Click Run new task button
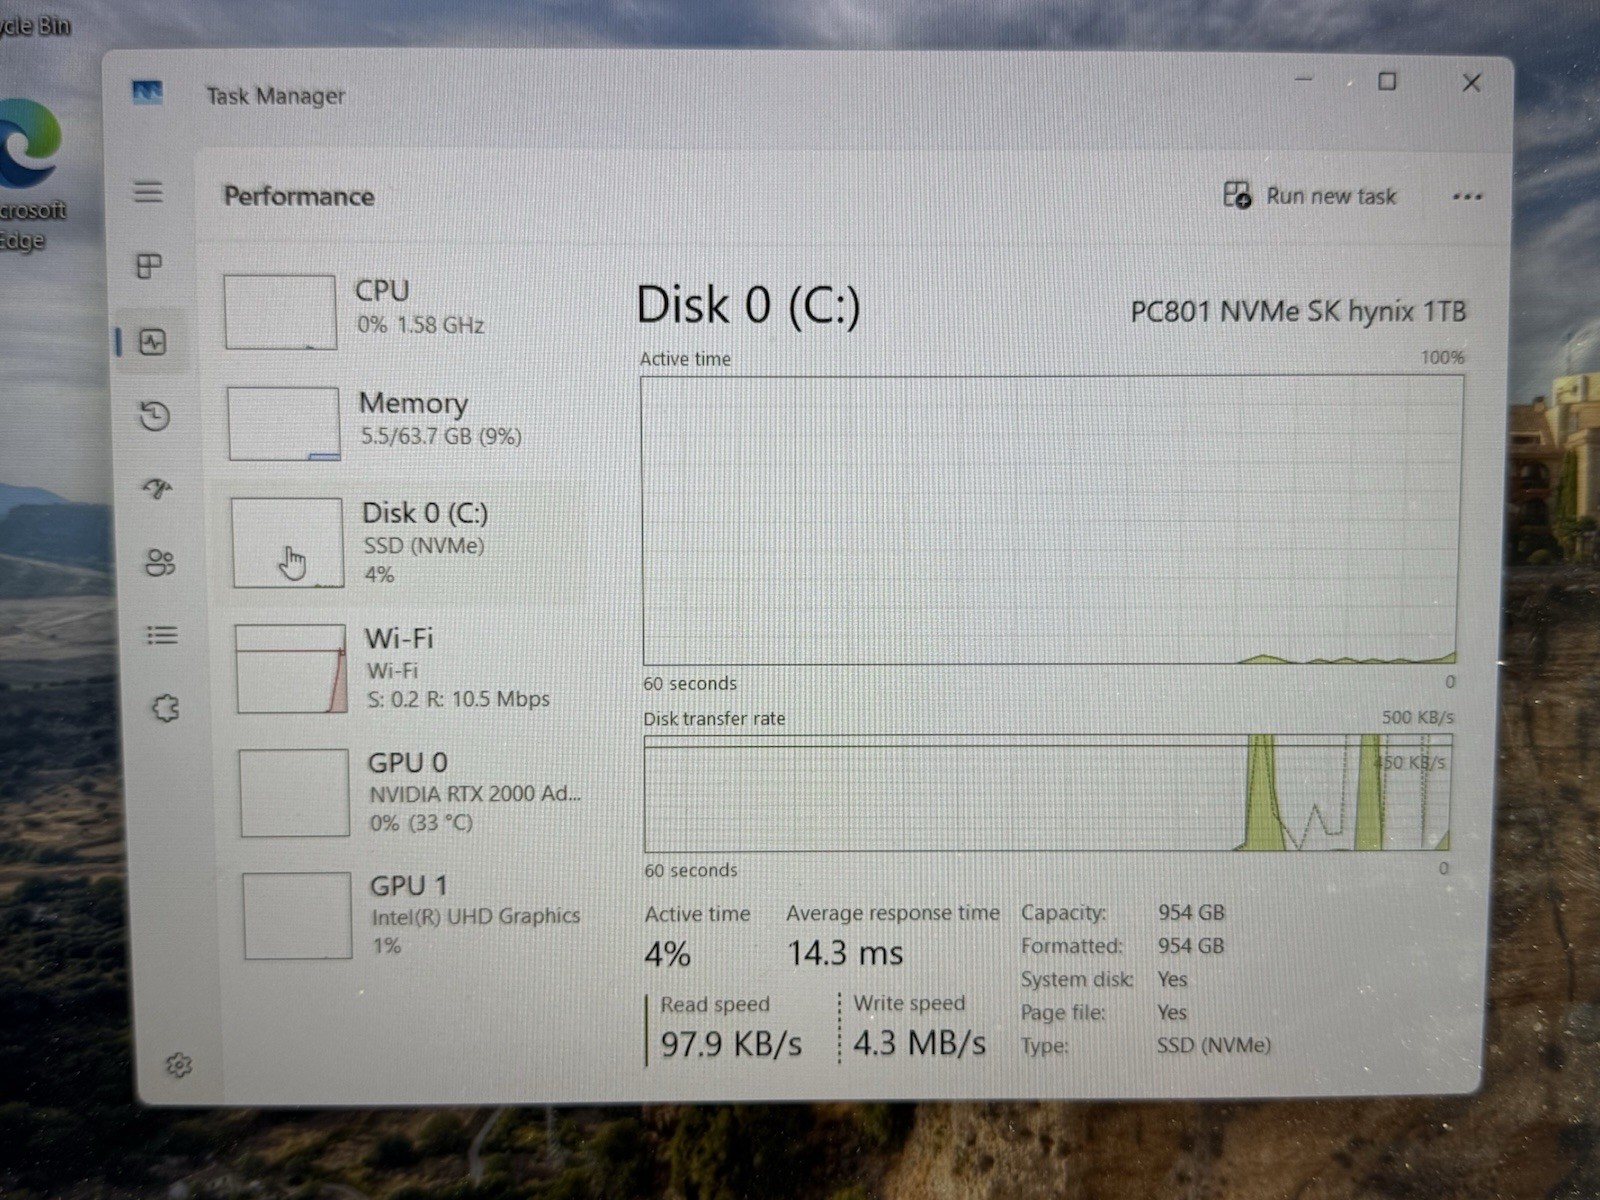This screenshot has width=1600, height=1200. coord(1310,195)
